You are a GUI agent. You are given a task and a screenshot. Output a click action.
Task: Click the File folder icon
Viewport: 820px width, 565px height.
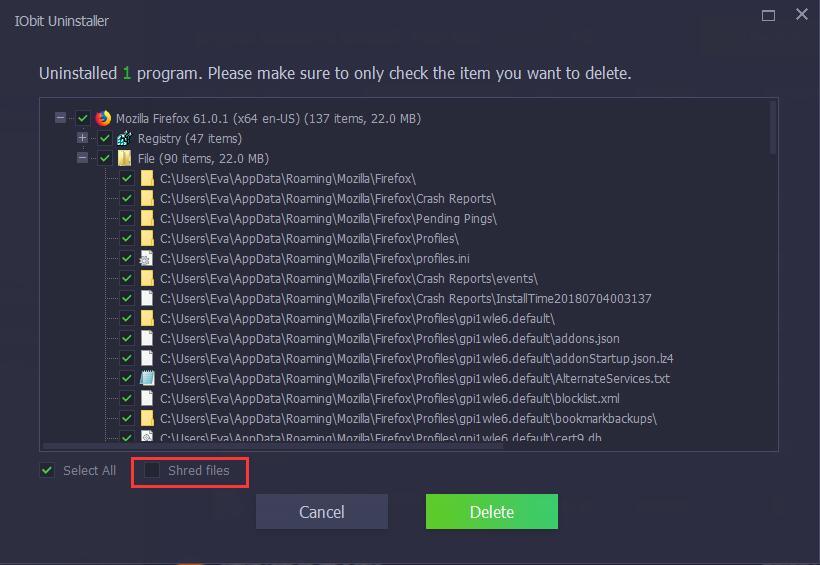(124, 158)
